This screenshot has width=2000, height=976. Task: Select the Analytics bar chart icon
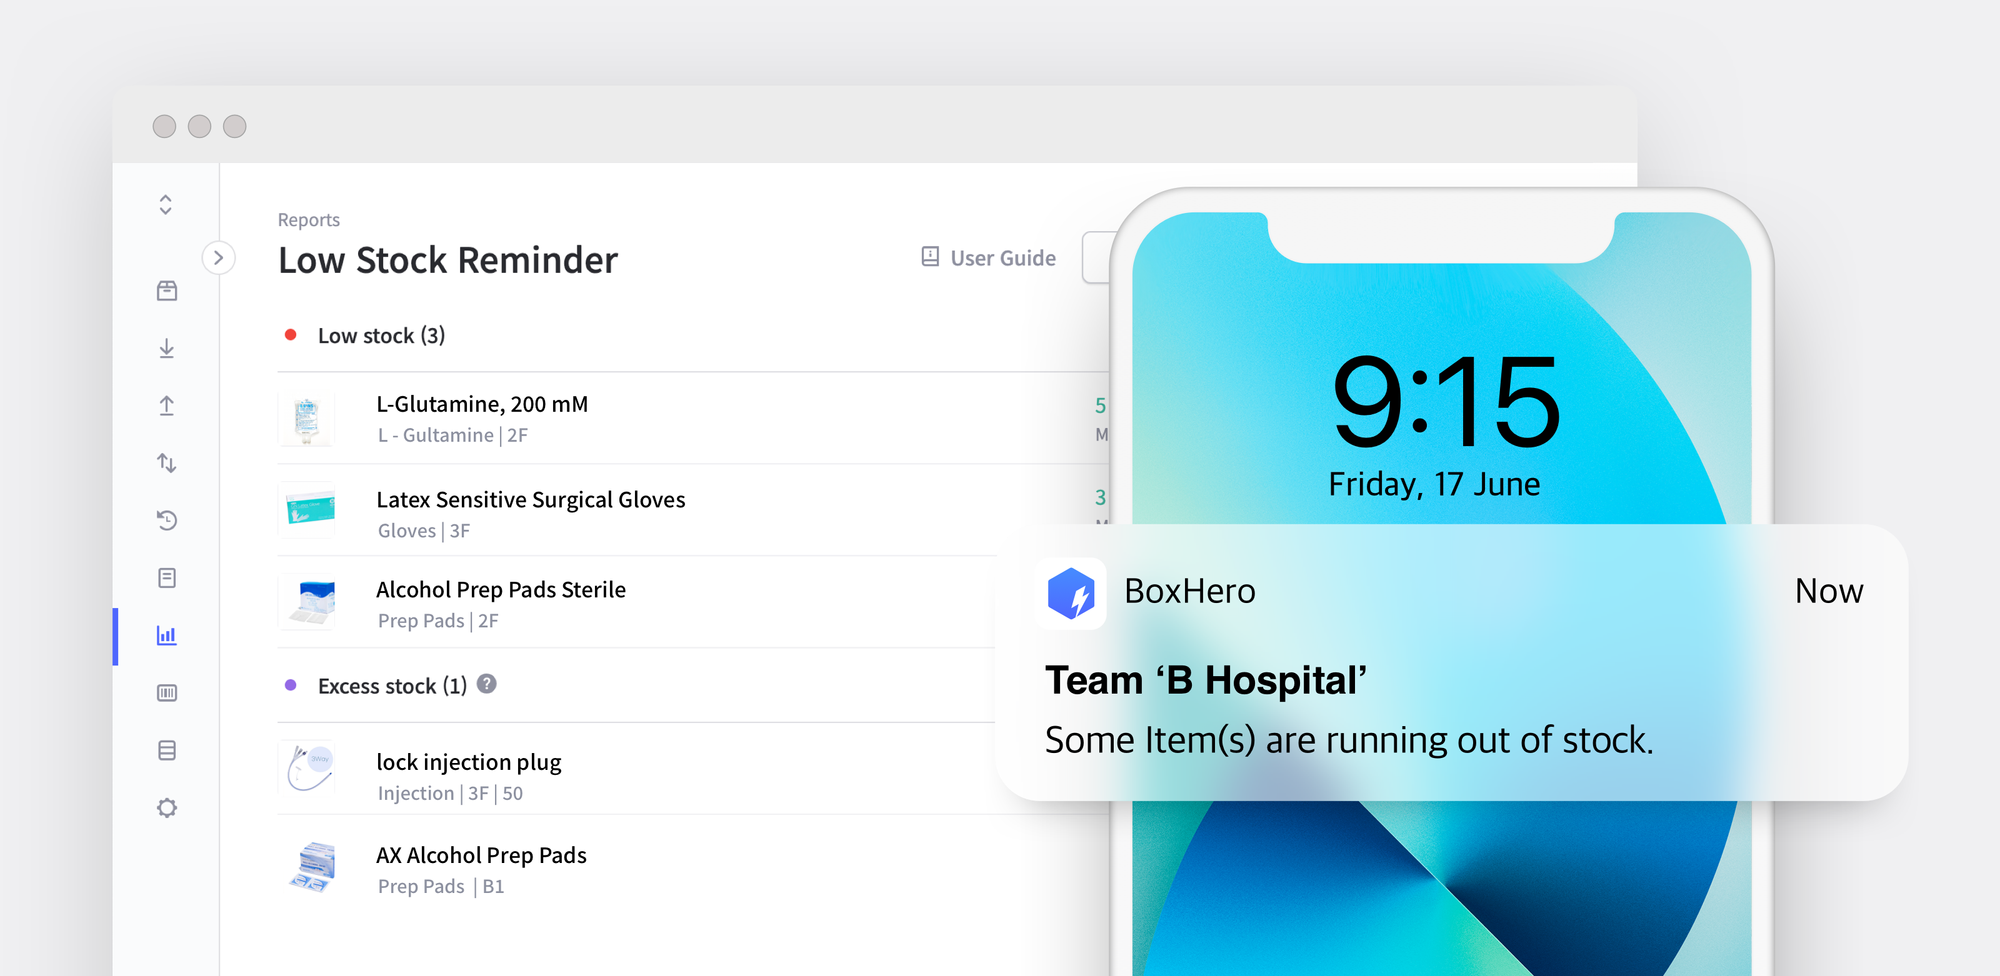tap(167, 635)
